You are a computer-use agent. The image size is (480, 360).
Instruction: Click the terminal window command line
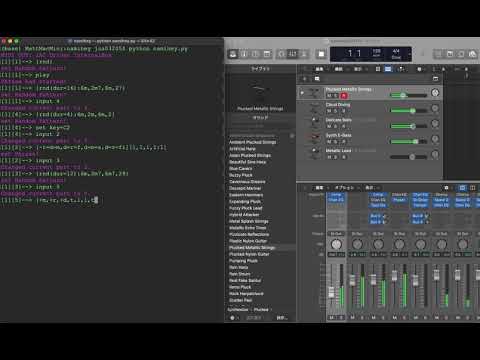(50, 200)
